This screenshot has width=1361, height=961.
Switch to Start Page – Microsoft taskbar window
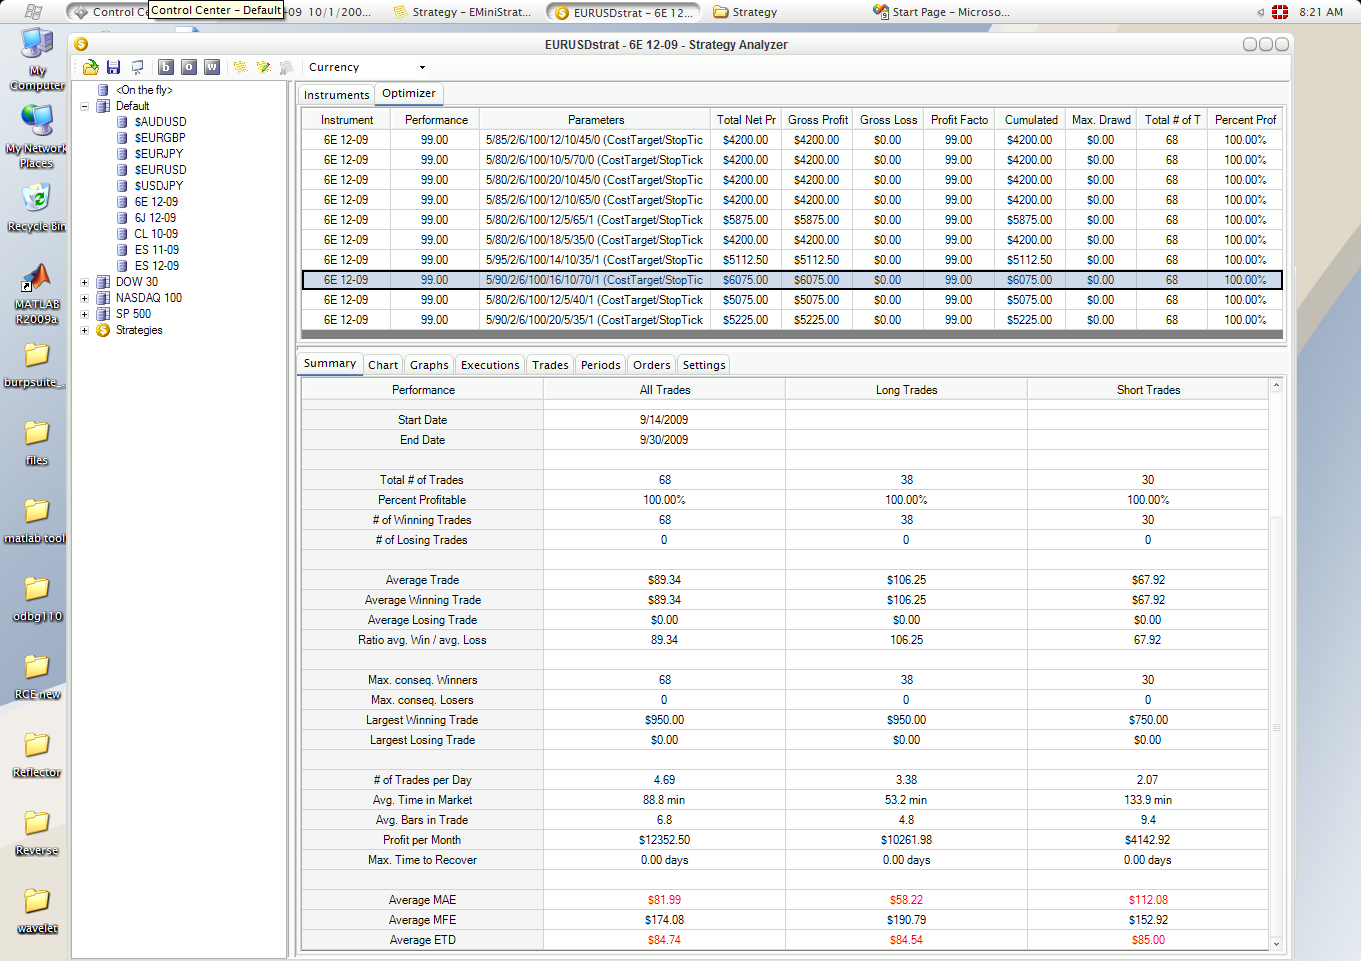(941, 12)
